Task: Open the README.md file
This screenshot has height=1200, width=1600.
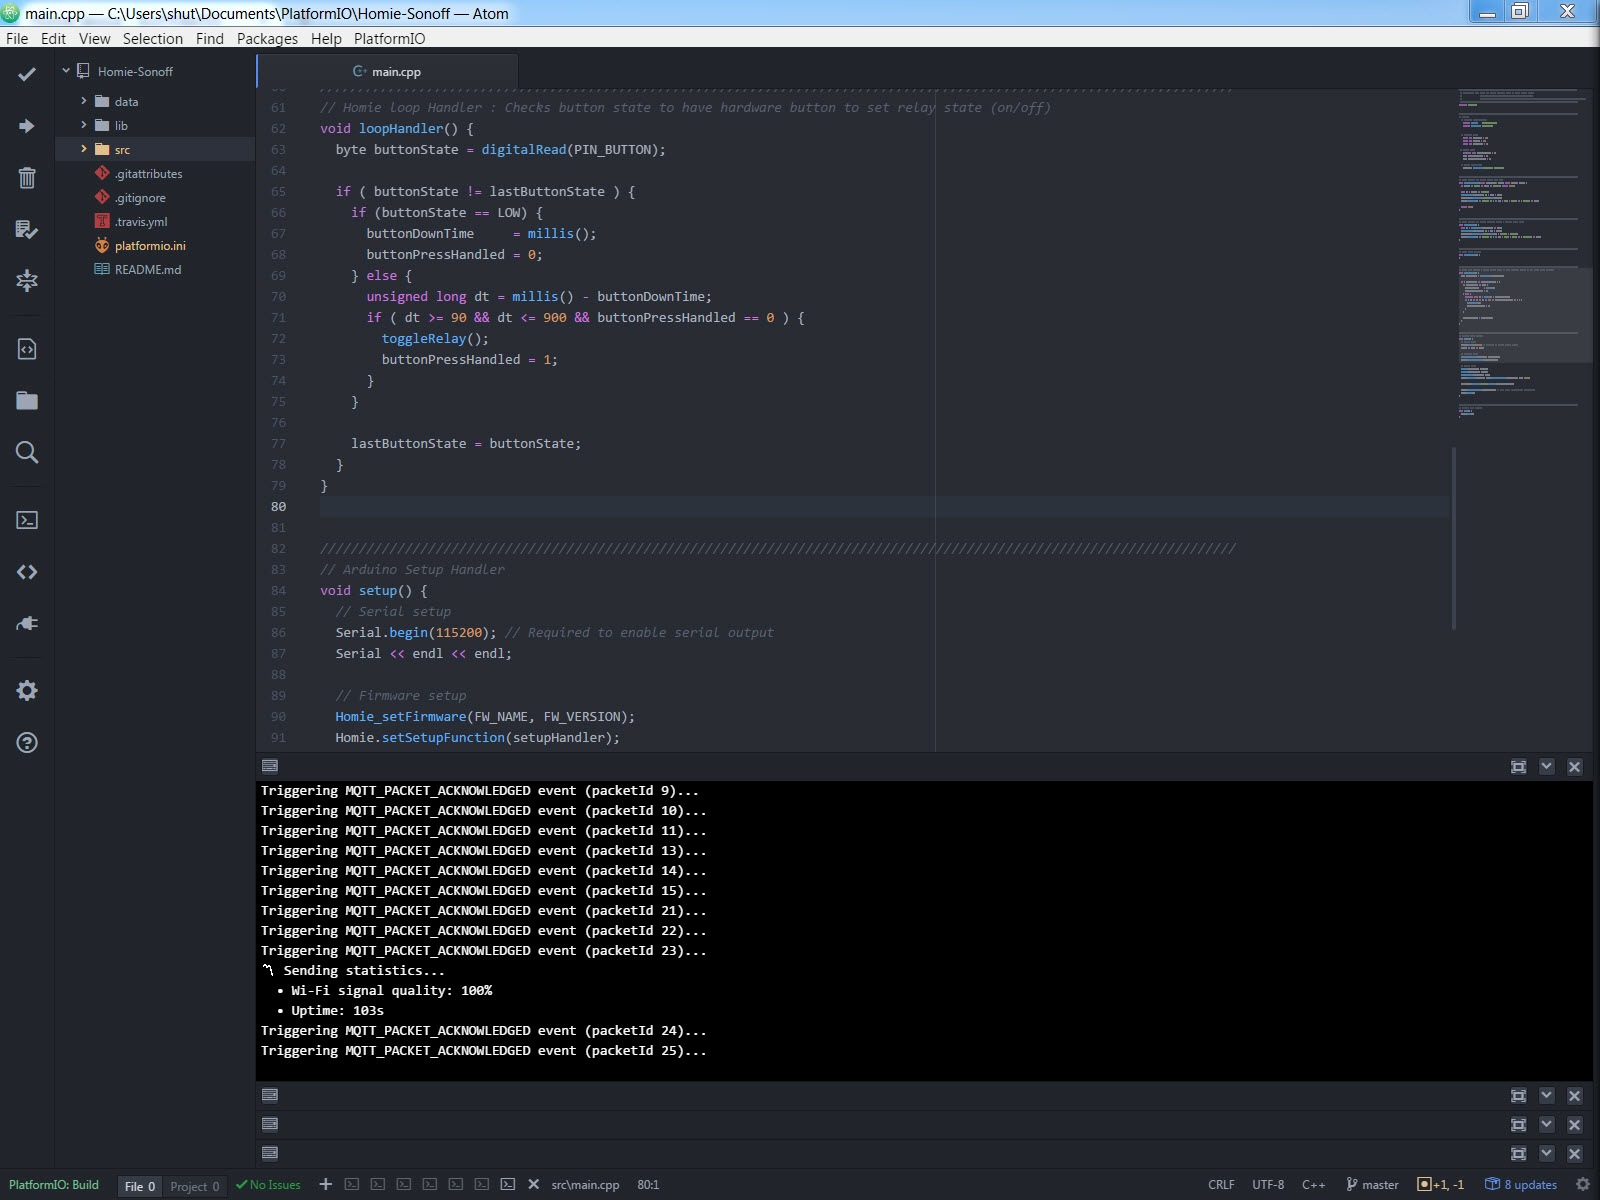Action: tap(148, 269)
